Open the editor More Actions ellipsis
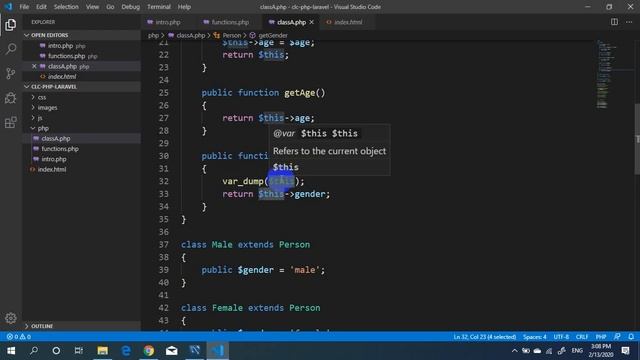 pos(629,22)
